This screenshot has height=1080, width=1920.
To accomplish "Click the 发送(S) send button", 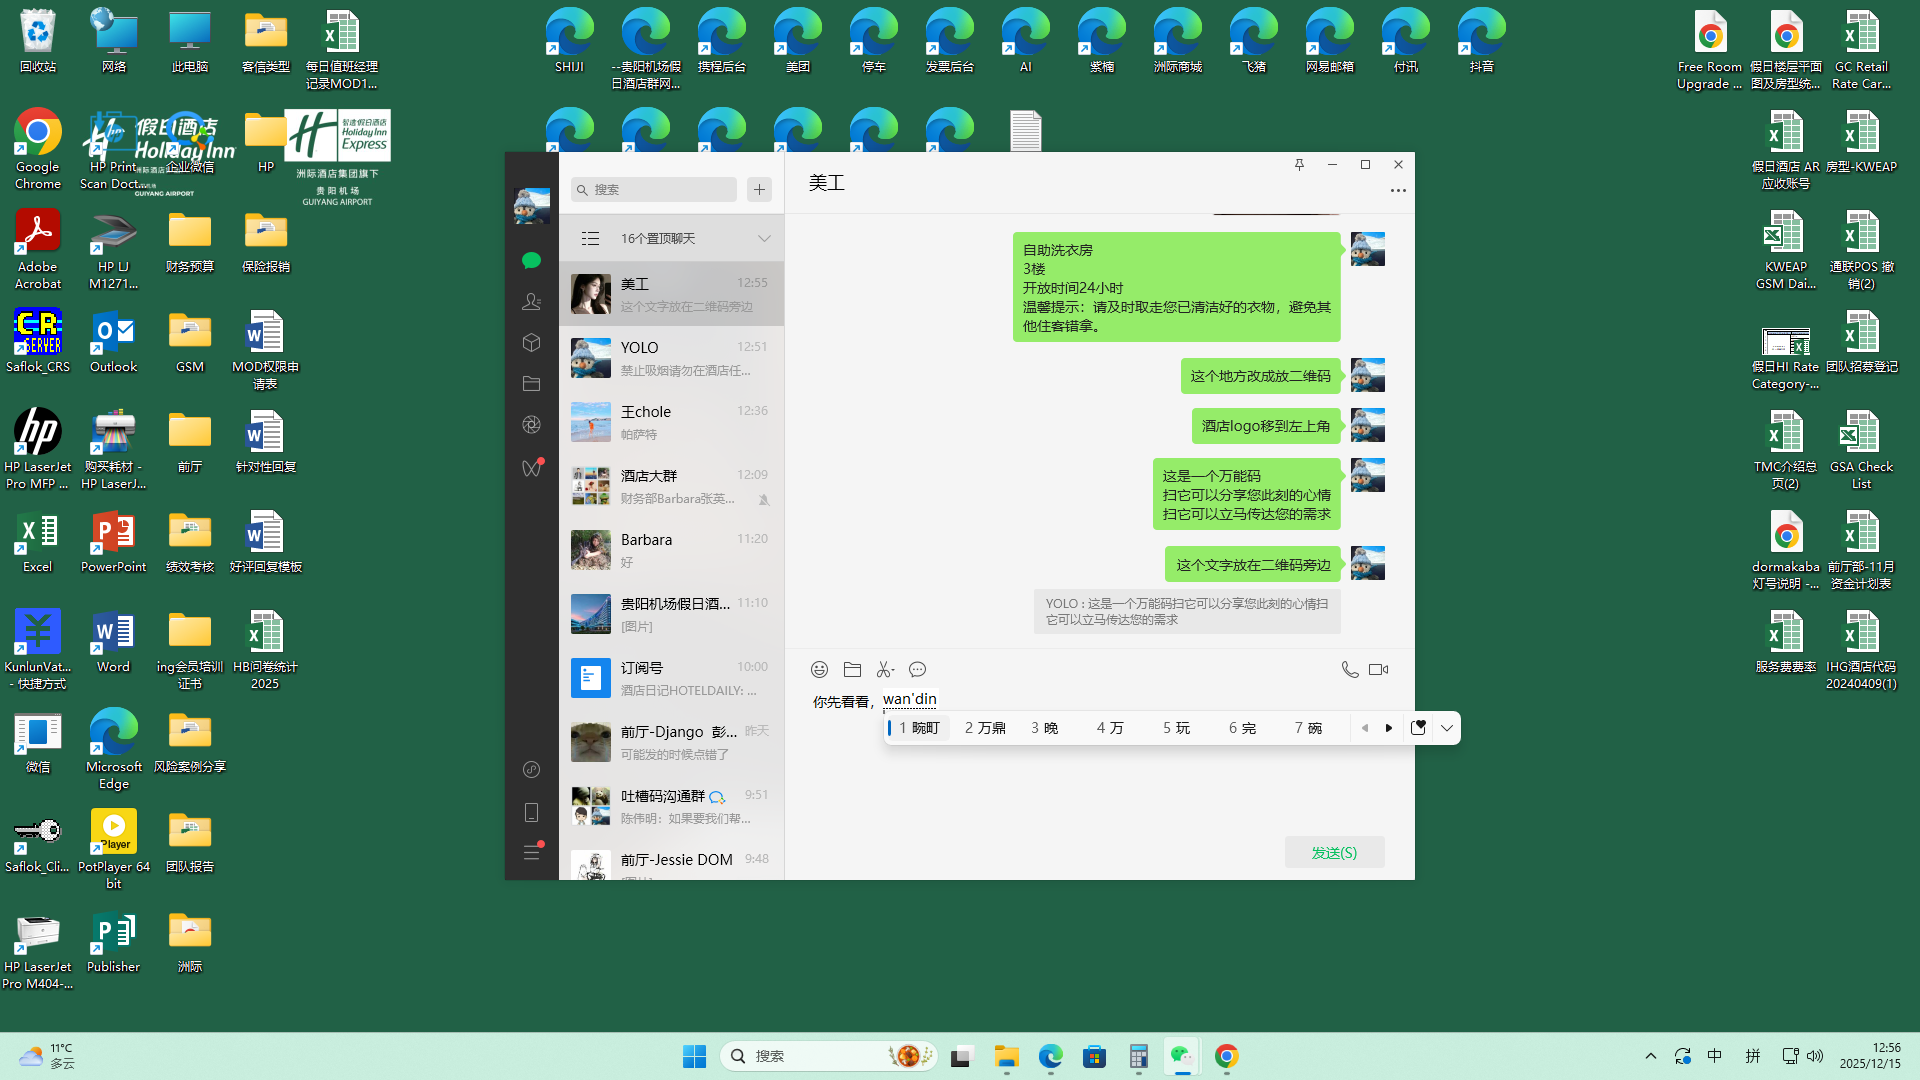I will click(x=1334, y=852).
